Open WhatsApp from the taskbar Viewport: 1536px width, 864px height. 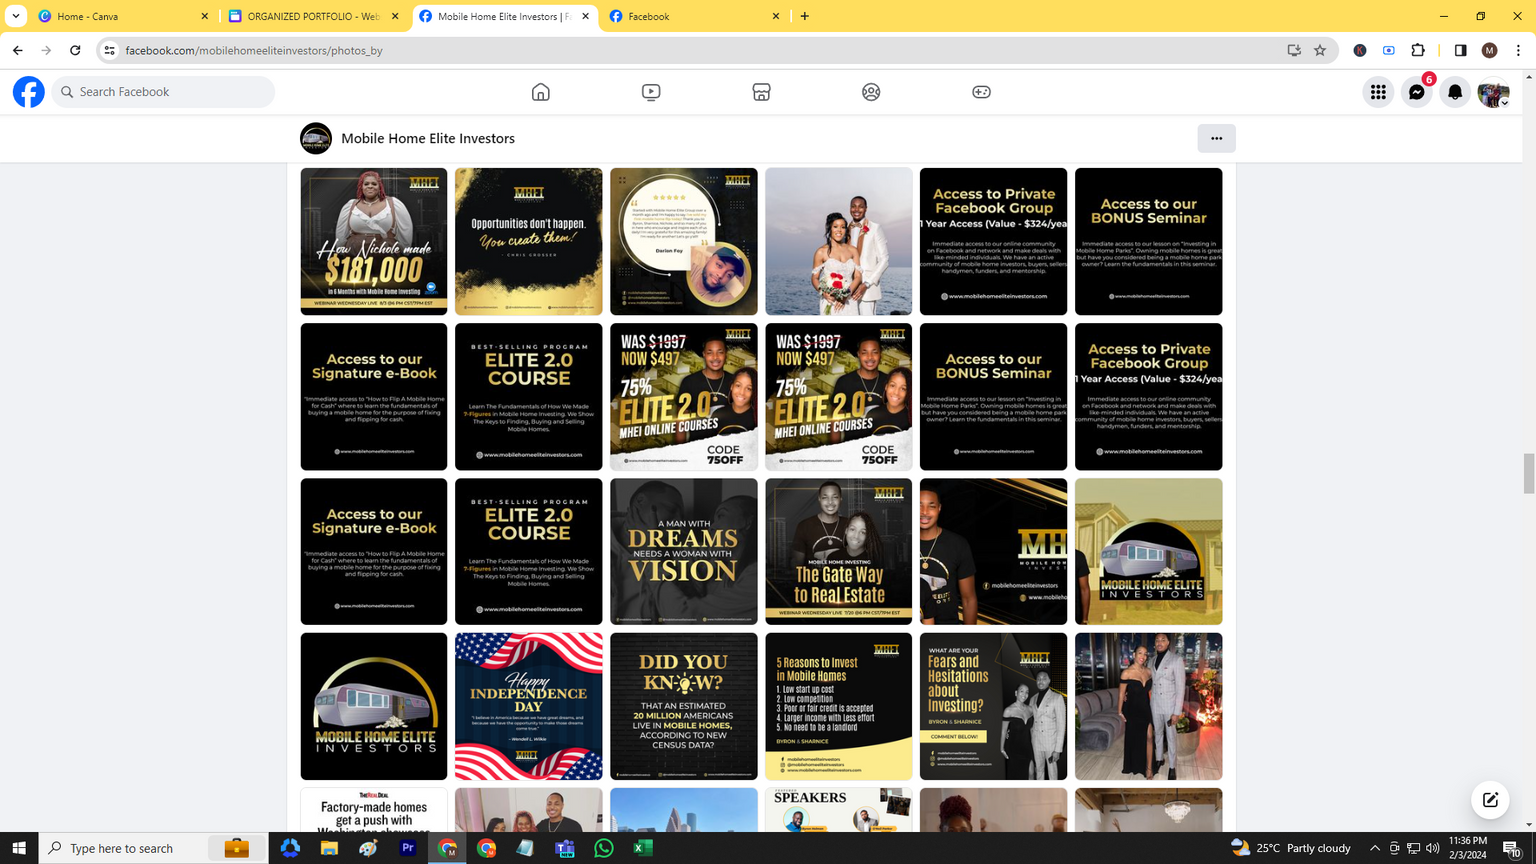(x=604, y=848)
